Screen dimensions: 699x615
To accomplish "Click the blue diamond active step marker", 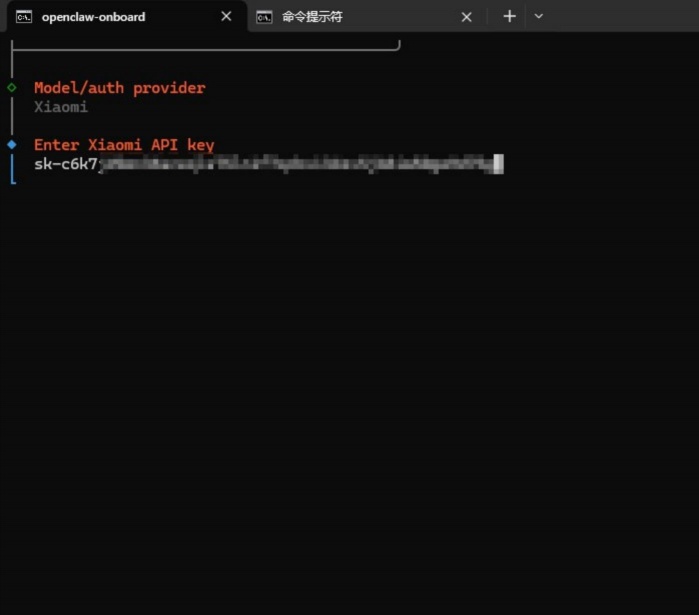I will tap(12, 145).
